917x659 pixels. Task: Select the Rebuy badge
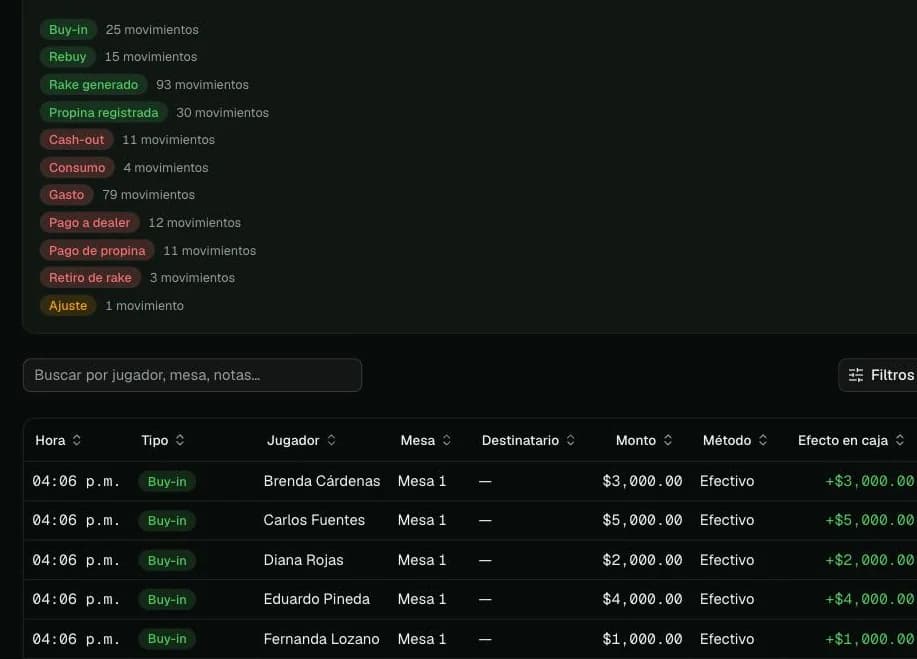pyautogui.click(x=67, y=57)
